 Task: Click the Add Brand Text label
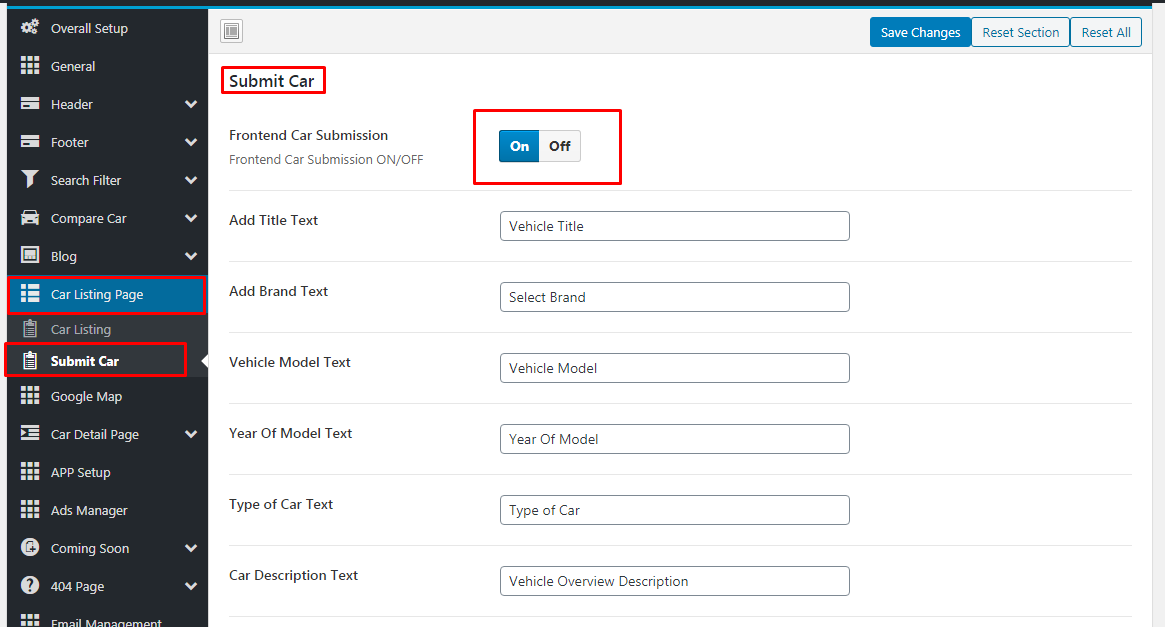278,291
